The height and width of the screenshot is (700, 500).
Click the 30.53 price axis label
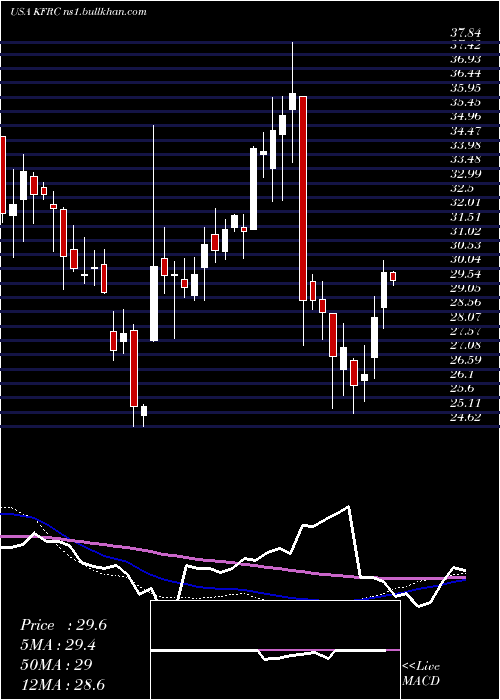pos(465,245)
